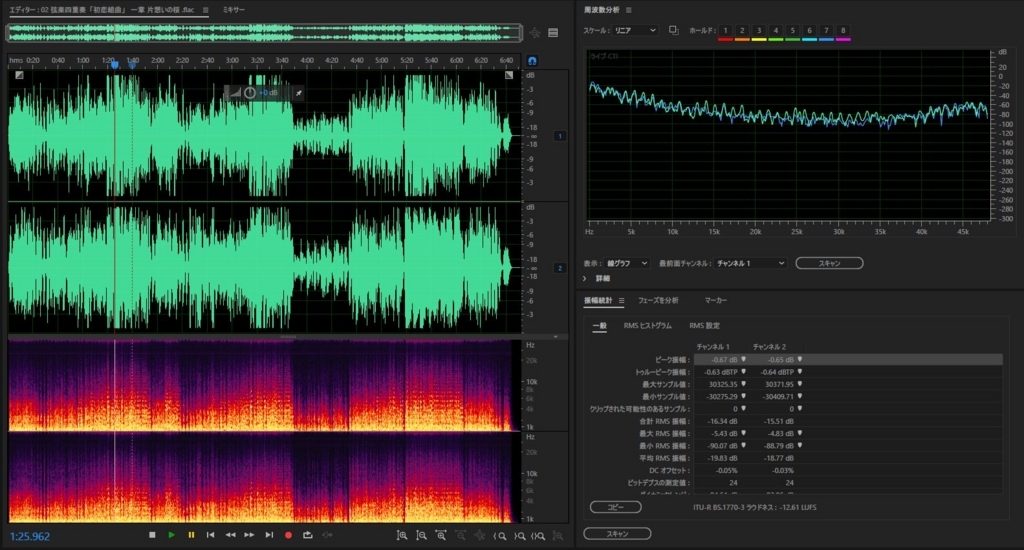Open the 最前面チャンネル dropdown

pyautogui.click(x=750, y=263)
